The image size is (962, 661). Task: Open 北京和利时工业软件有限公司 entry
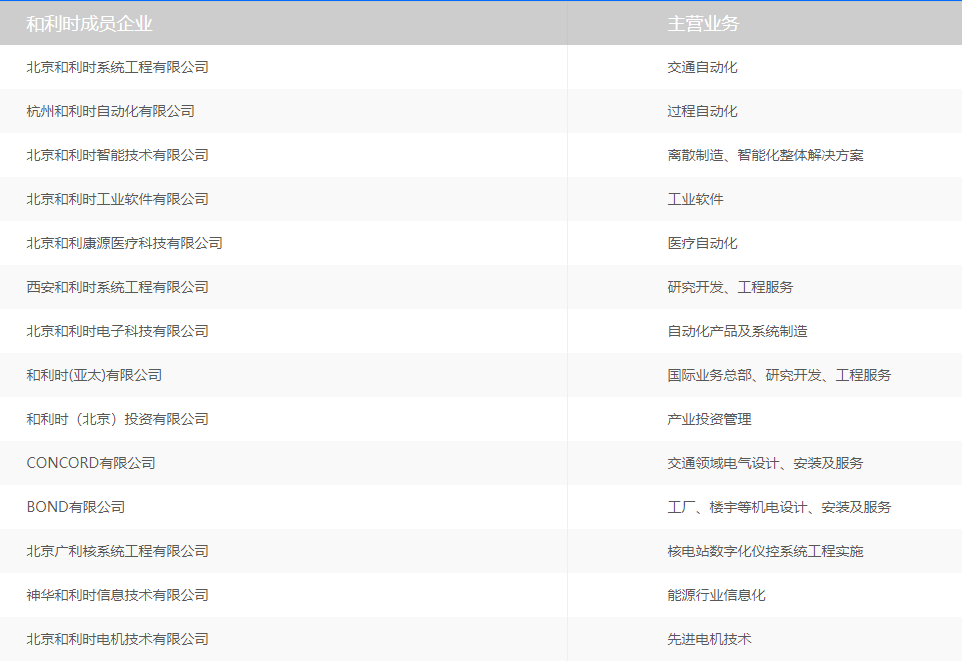[x=117, y=199]
